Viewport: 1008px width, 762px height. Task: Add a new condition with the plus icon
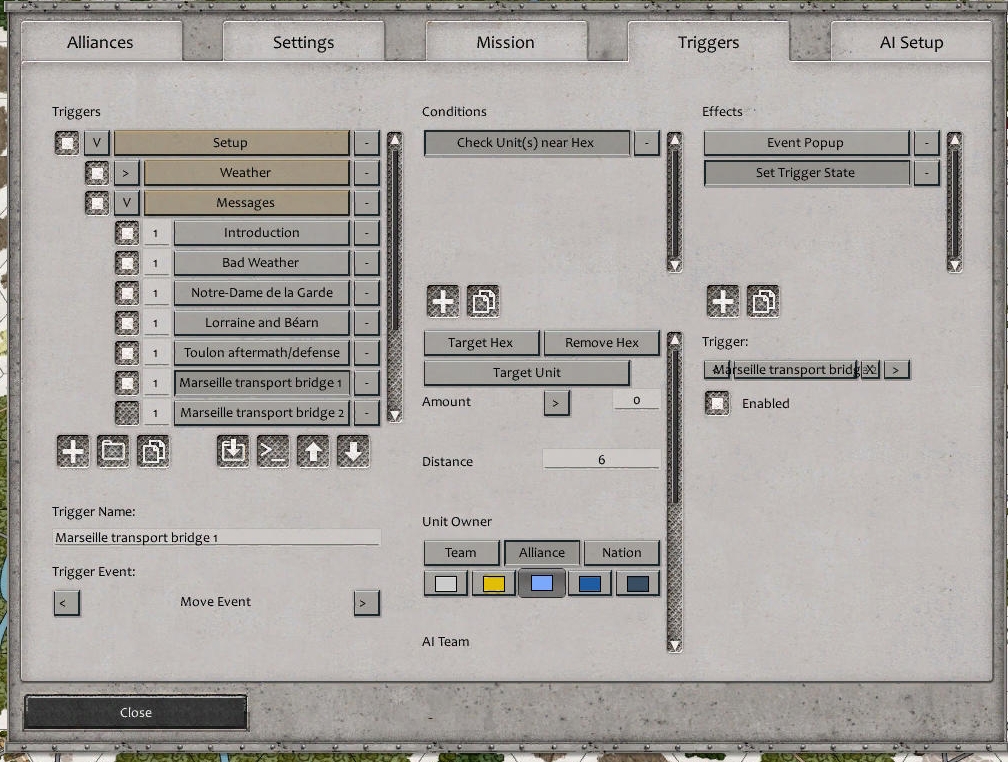pyautogui.click(x=443, y=301)
